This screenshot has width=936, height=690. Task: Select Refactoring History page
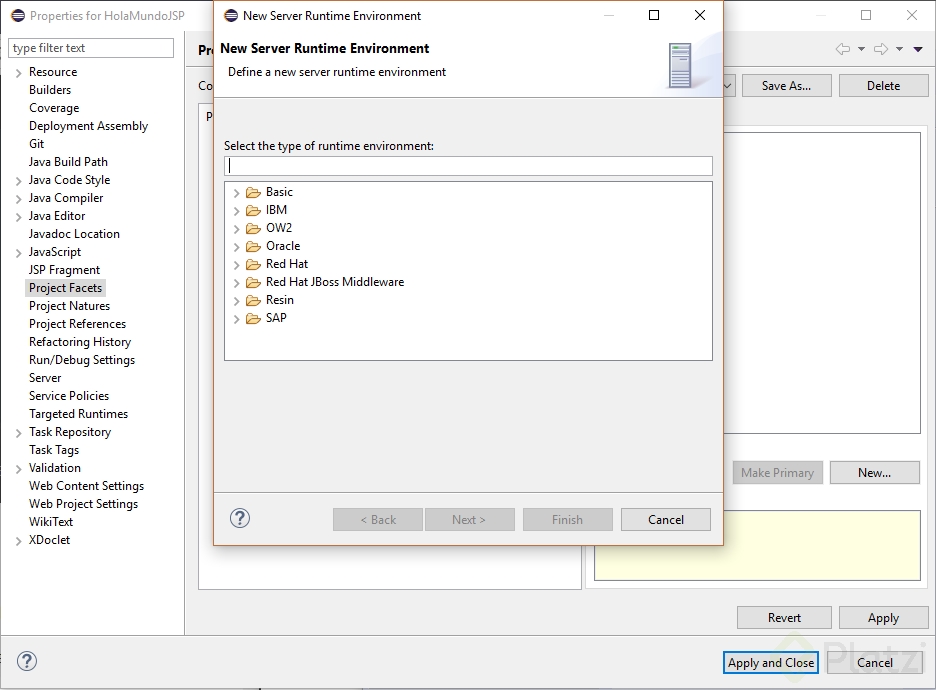(x=80, y=342)
